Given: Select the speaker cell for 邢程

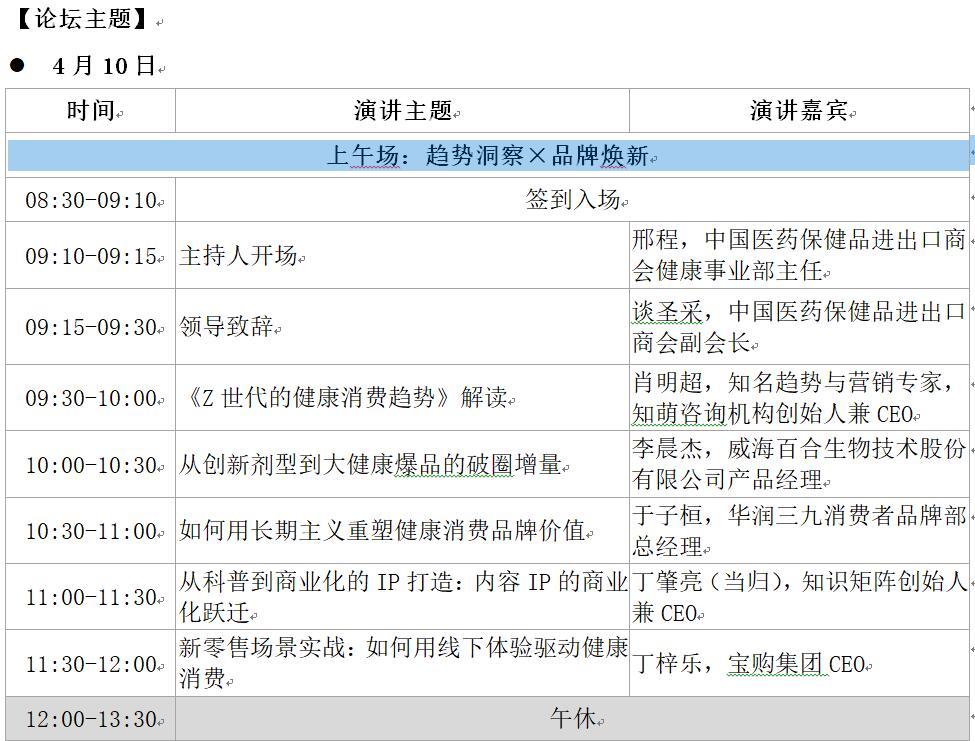Looking at the screenshot, I should point(798,255).
